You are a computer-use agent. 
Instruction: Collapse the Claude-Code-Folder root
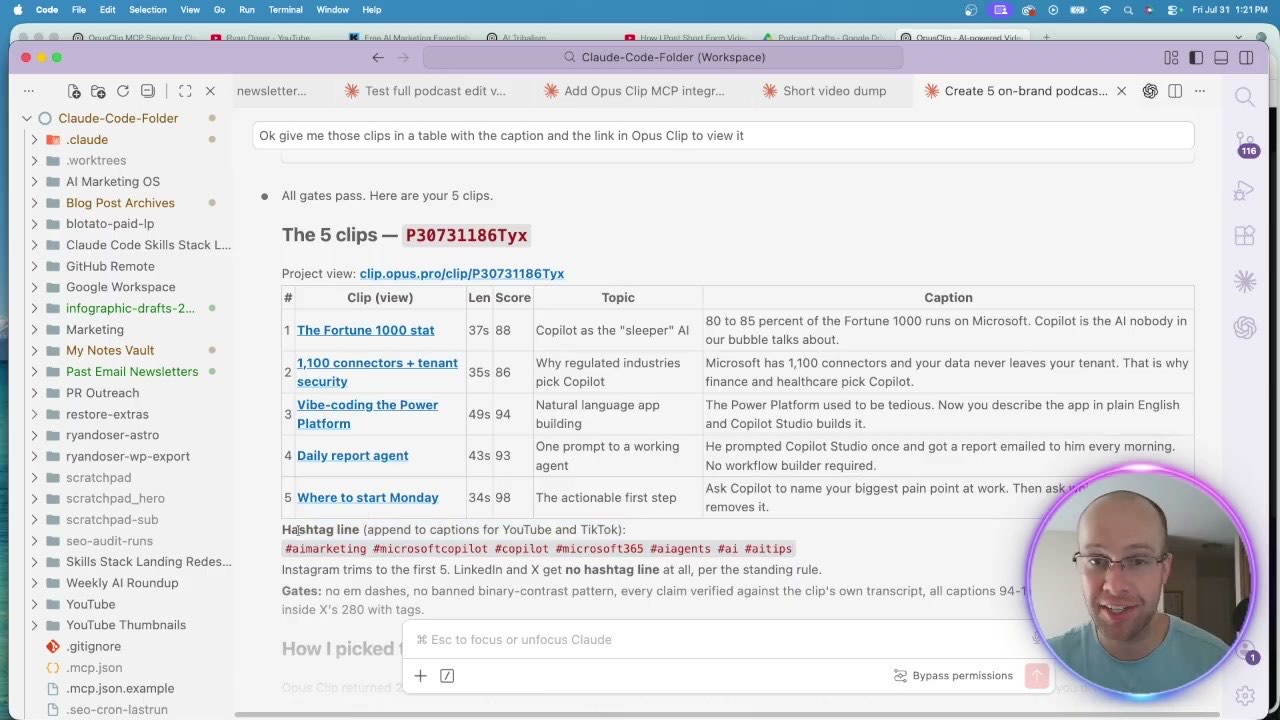click(27, 118)
